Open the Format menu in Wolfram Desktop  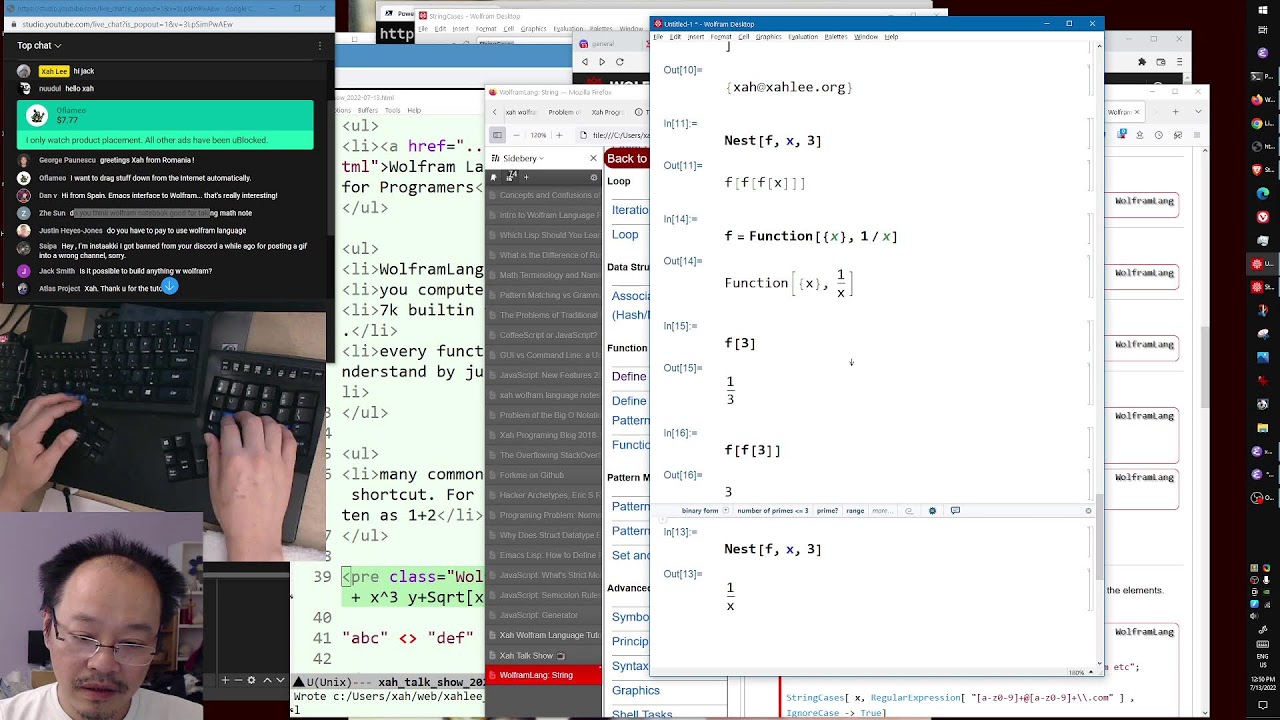tap(720, 37)
